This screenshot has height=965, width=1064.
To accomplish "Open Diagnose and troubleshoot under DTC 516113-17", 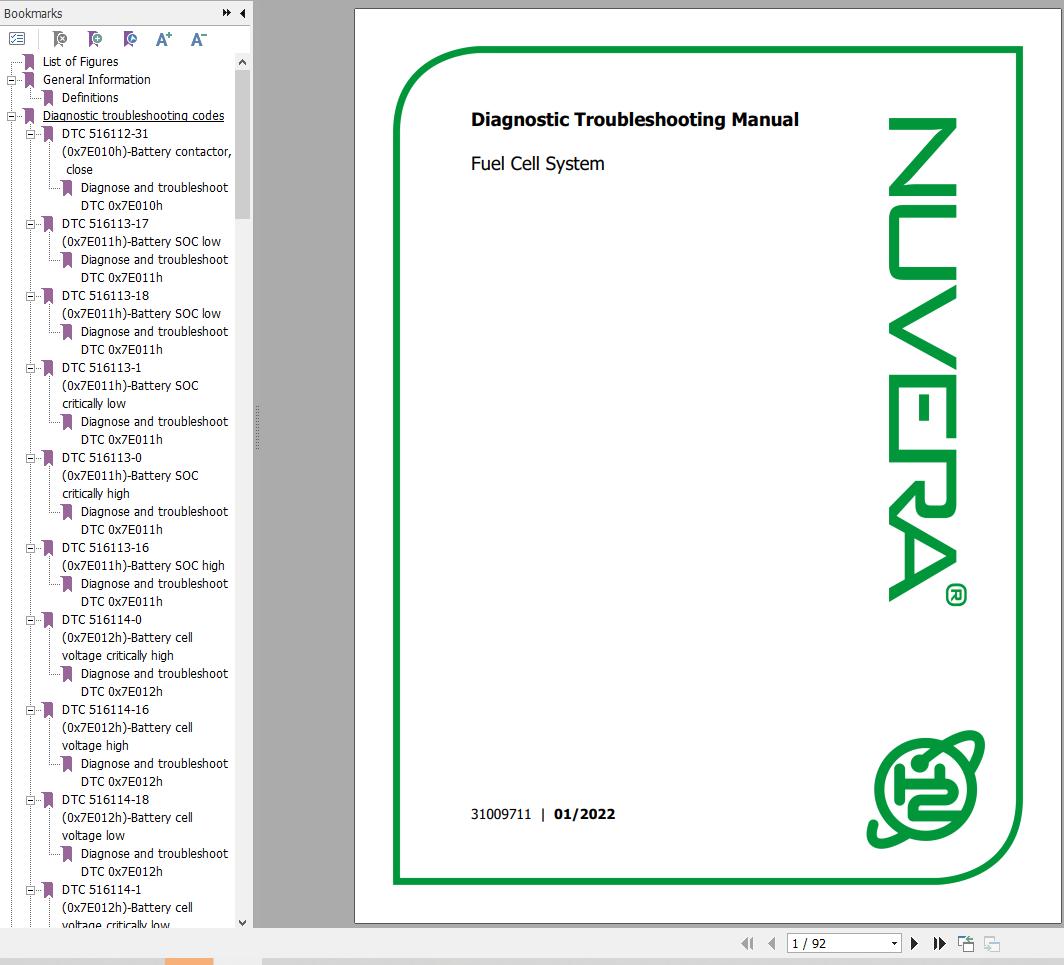I will [154, 268].
